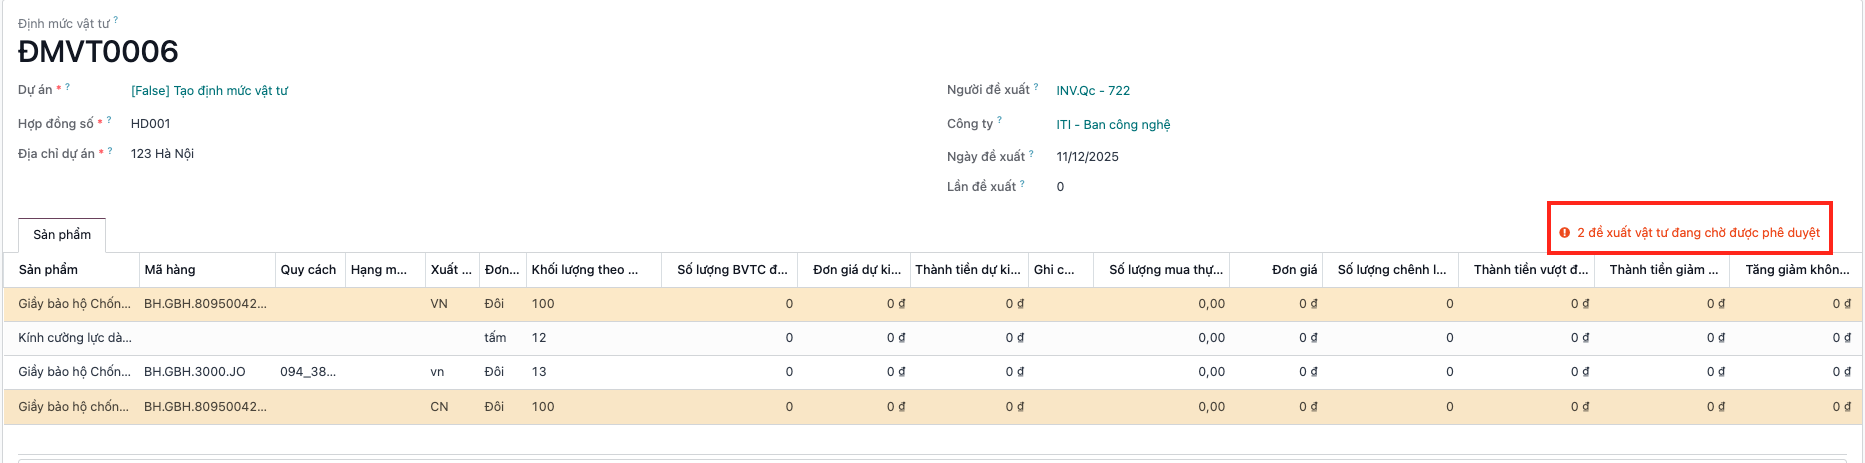
Task: Sort by Sản phẩm column header
Action: [x=71, y=270]
